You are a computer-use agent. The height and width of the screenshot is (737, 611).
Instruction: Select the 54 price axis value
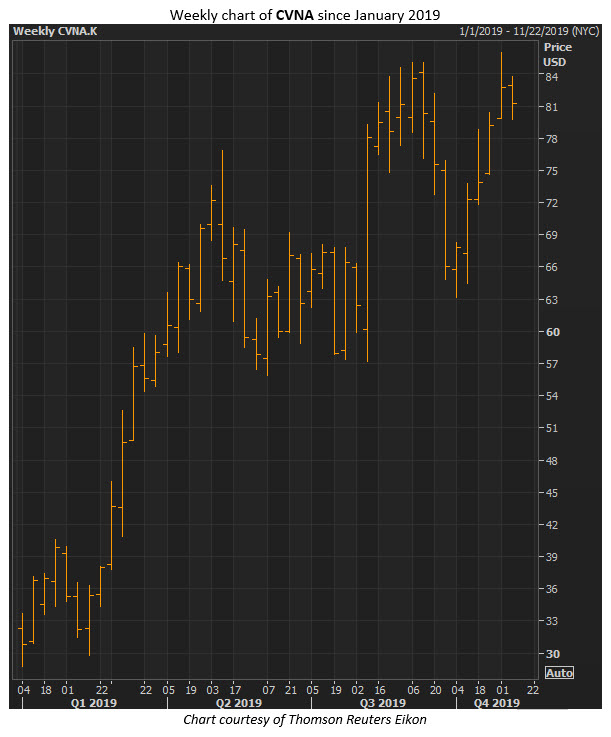tap(551, 396)
